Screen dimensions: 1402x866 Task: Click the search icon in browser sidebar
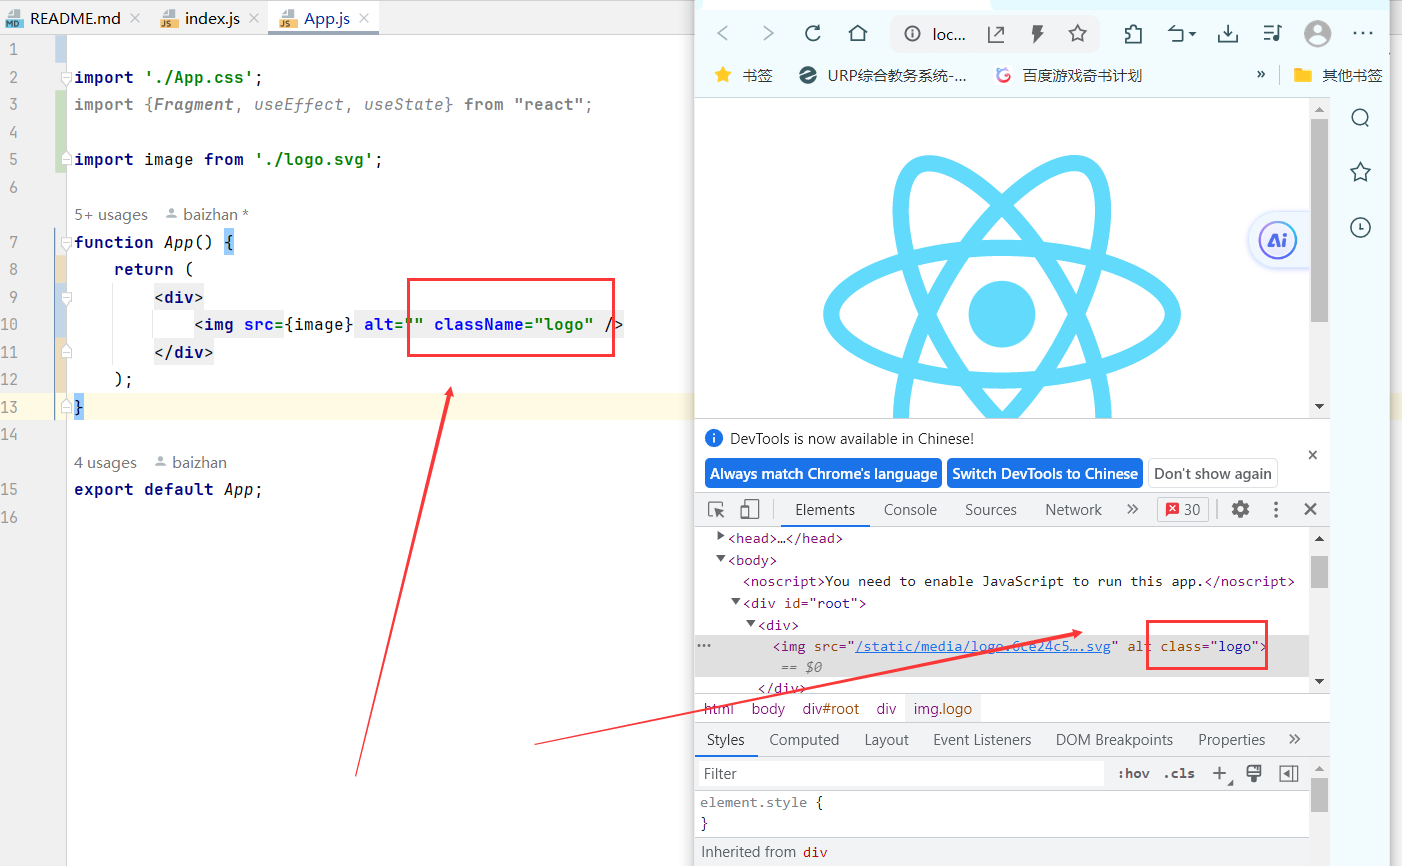tap(1360, 118)
